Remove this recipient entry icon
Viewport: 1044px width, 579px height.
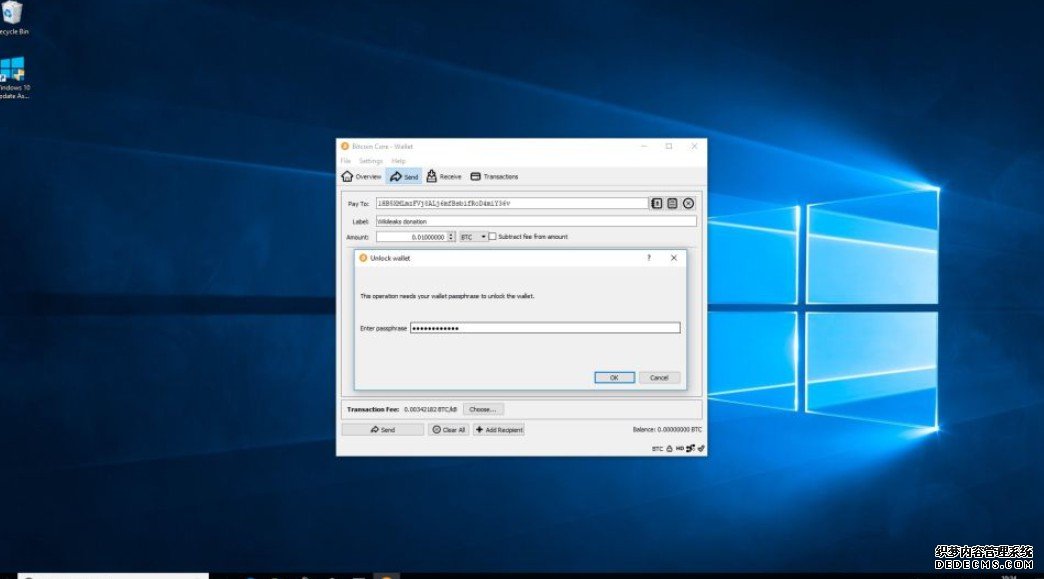coord(689,203)
